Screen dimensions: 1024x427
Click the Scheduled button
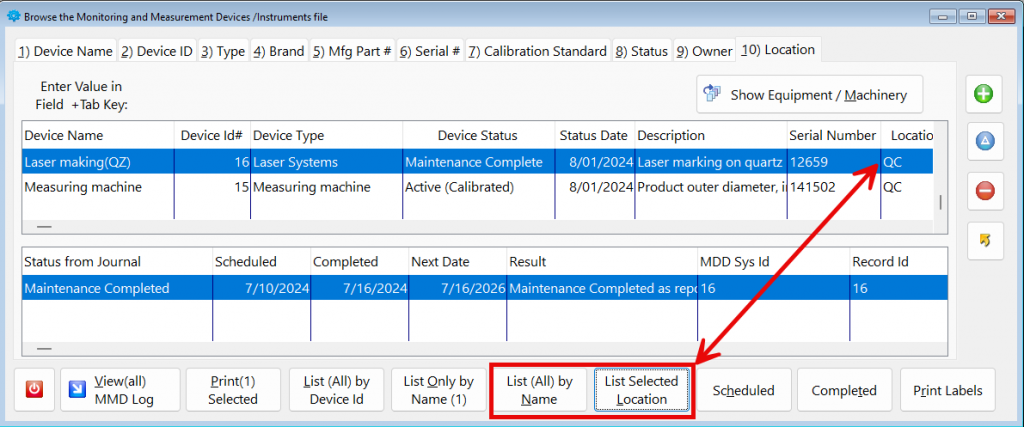coord(743,390)
